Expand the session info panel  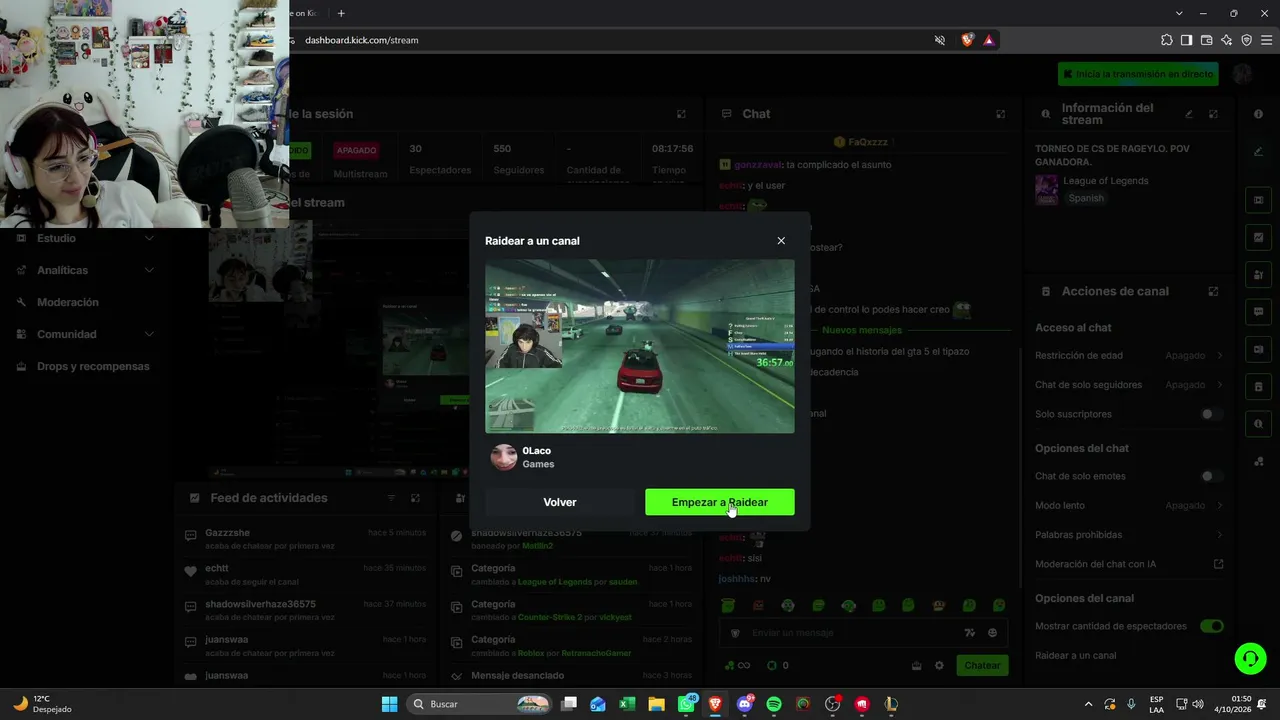click(681, 114)
